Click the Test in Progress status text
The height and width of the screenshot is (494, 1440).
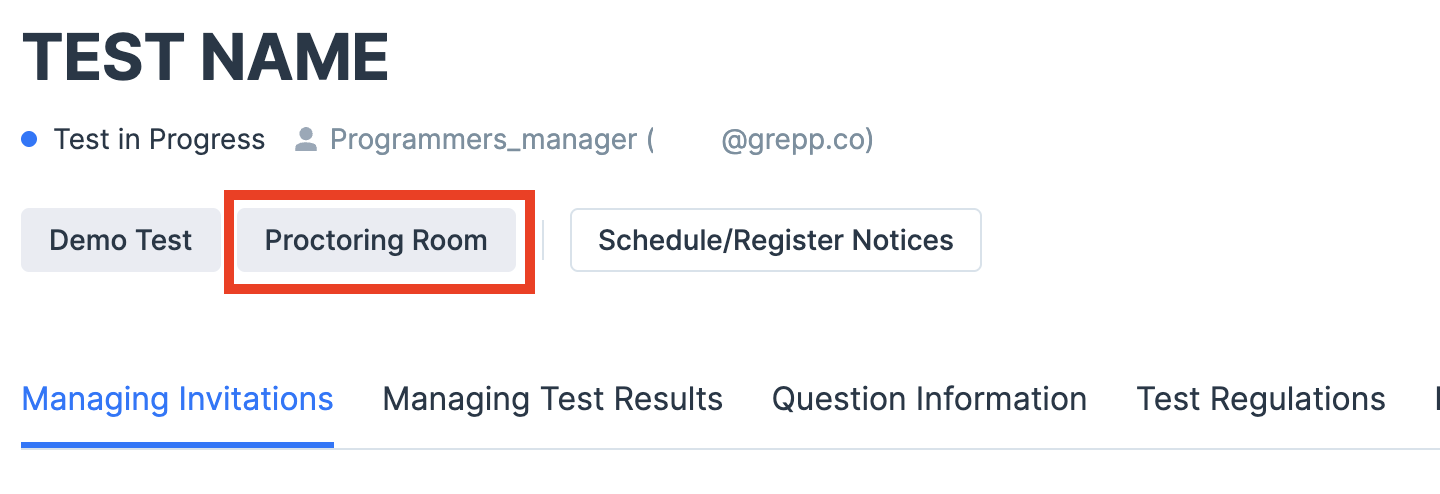[160, 140]
